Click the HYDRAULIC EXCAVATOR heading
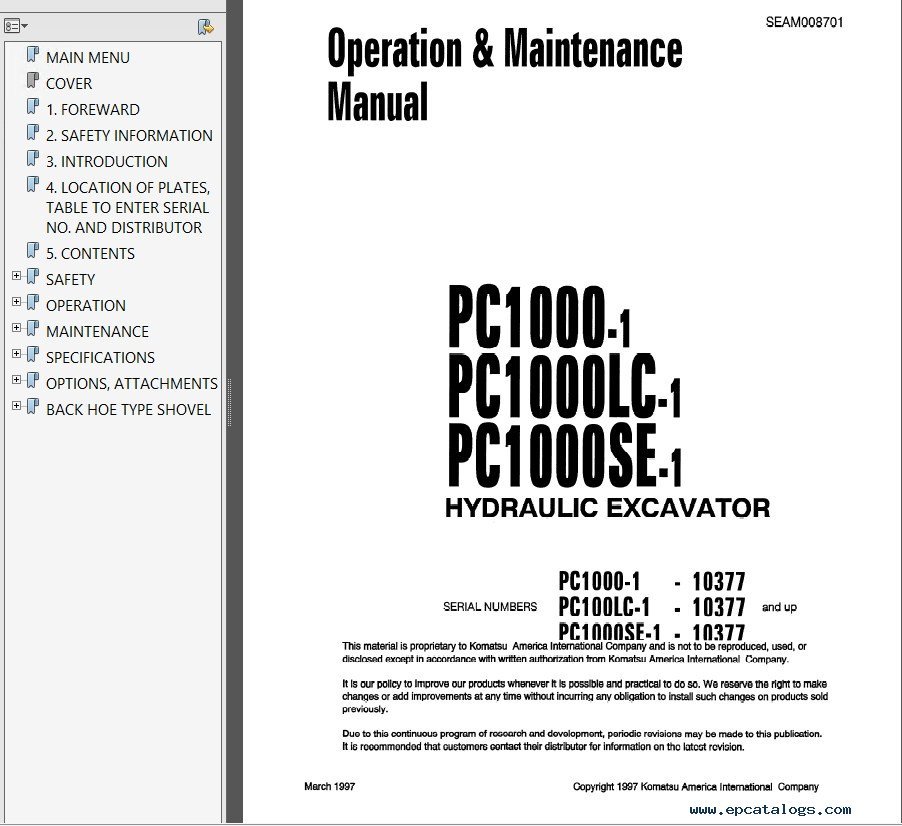The image size is (902, 826). (607, 508)
